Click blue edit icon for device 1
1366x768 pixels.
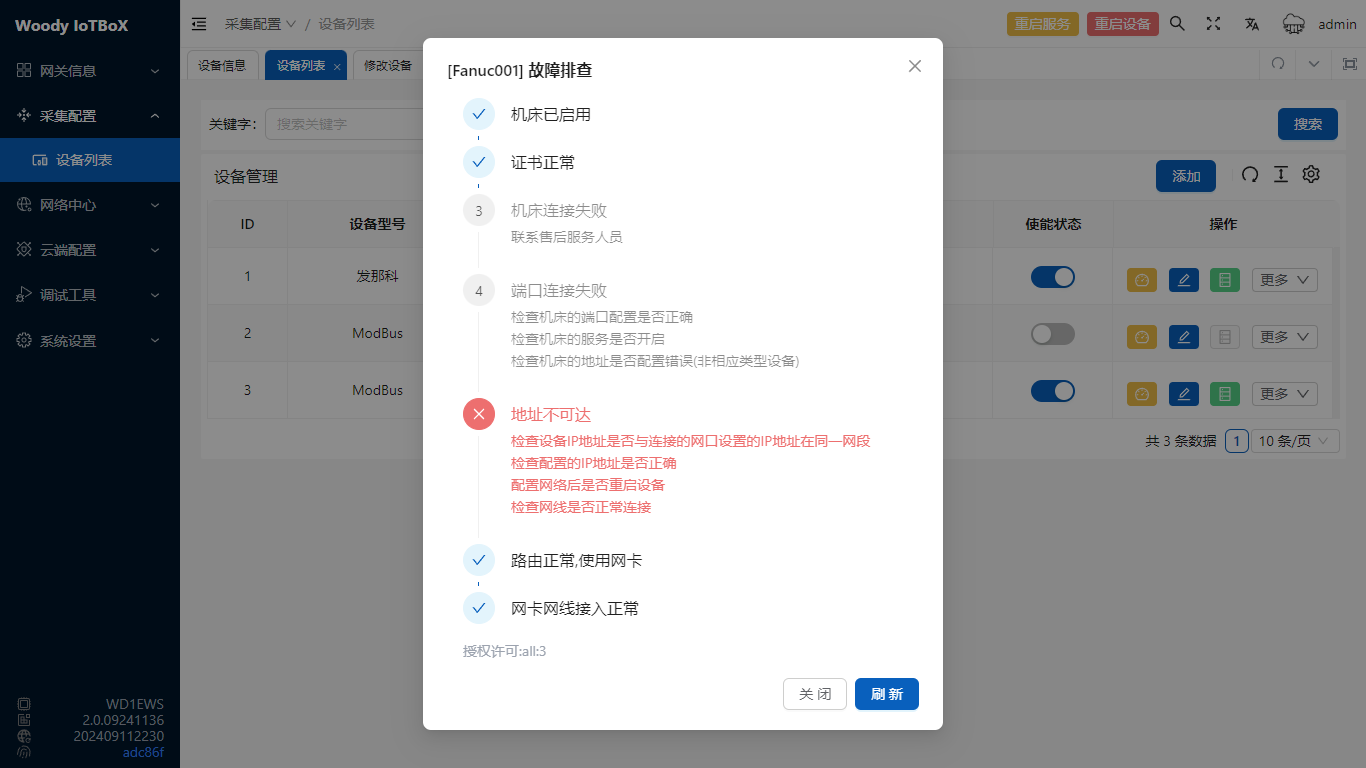tap(1183, 280)
